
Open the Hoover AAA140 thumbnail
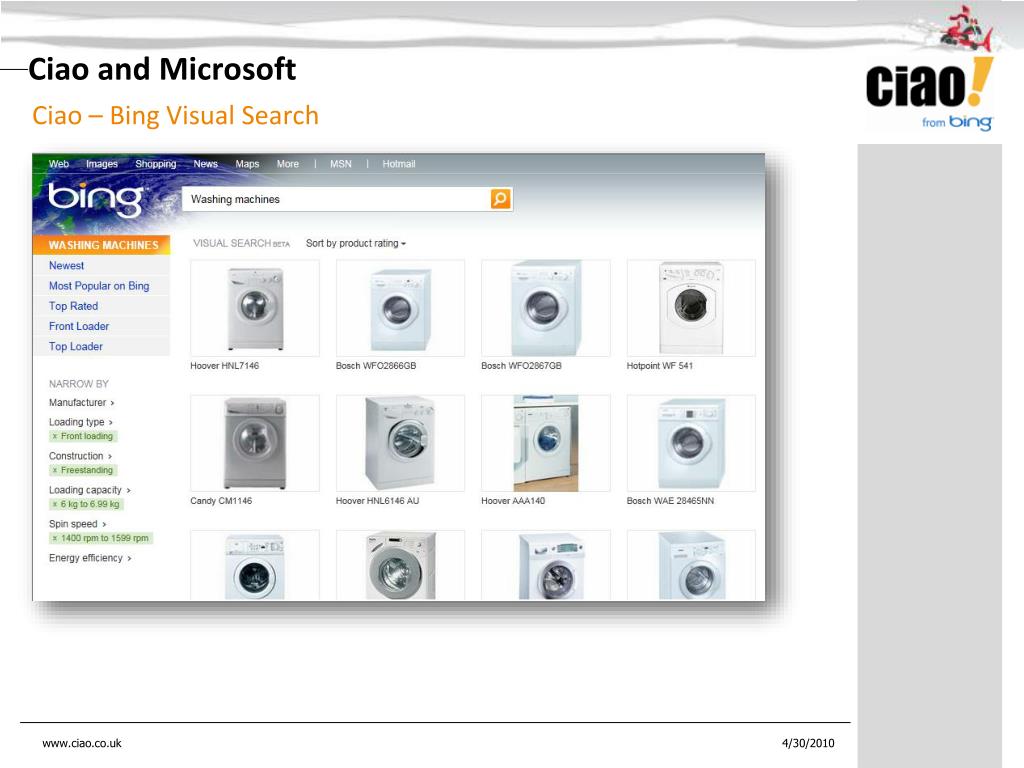(546, 443)
